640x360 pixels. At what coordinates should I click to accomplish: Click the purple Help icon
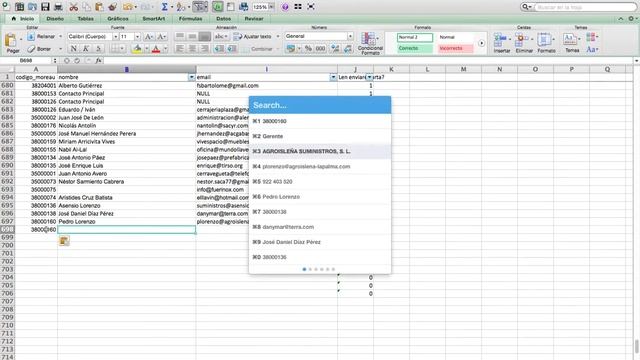[285, 7]
